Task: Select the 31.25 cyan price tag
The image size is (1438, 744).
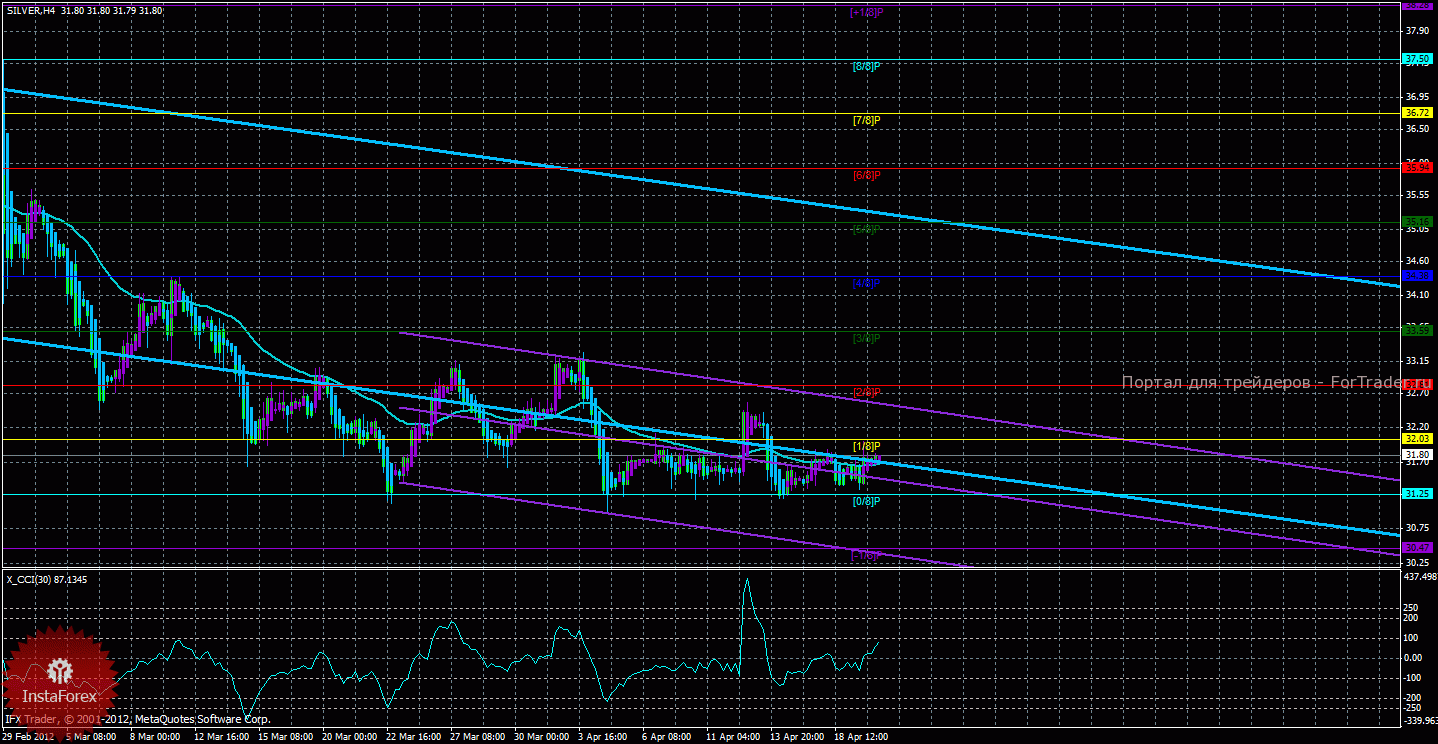Action: click(x=1418, y=493)
